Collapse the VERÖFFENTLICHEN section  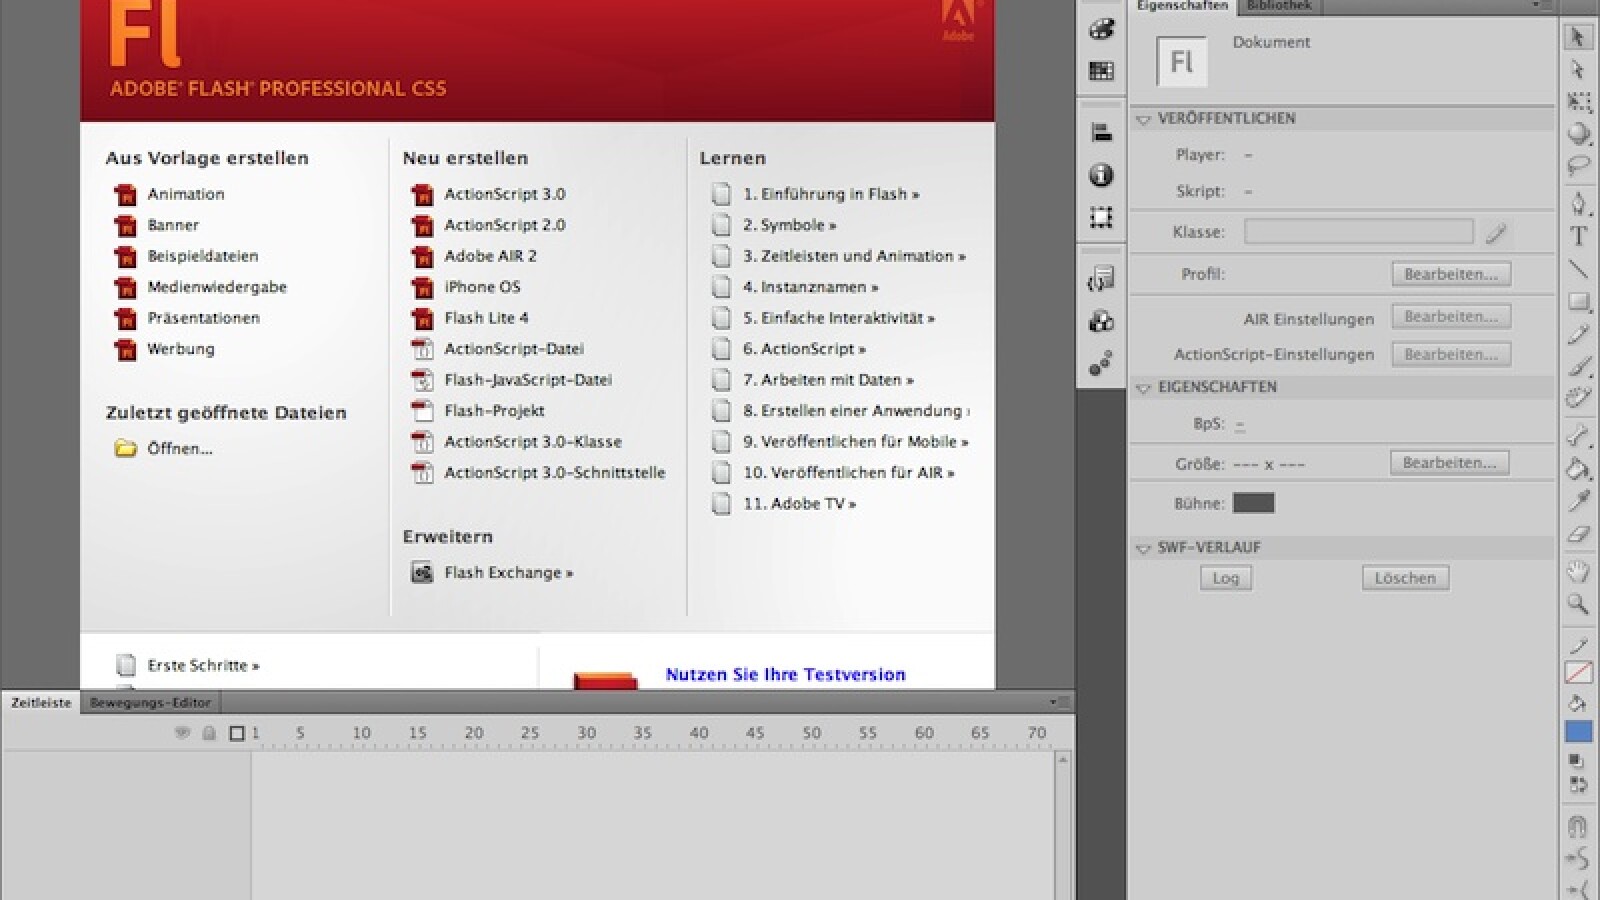[1143, 119]
